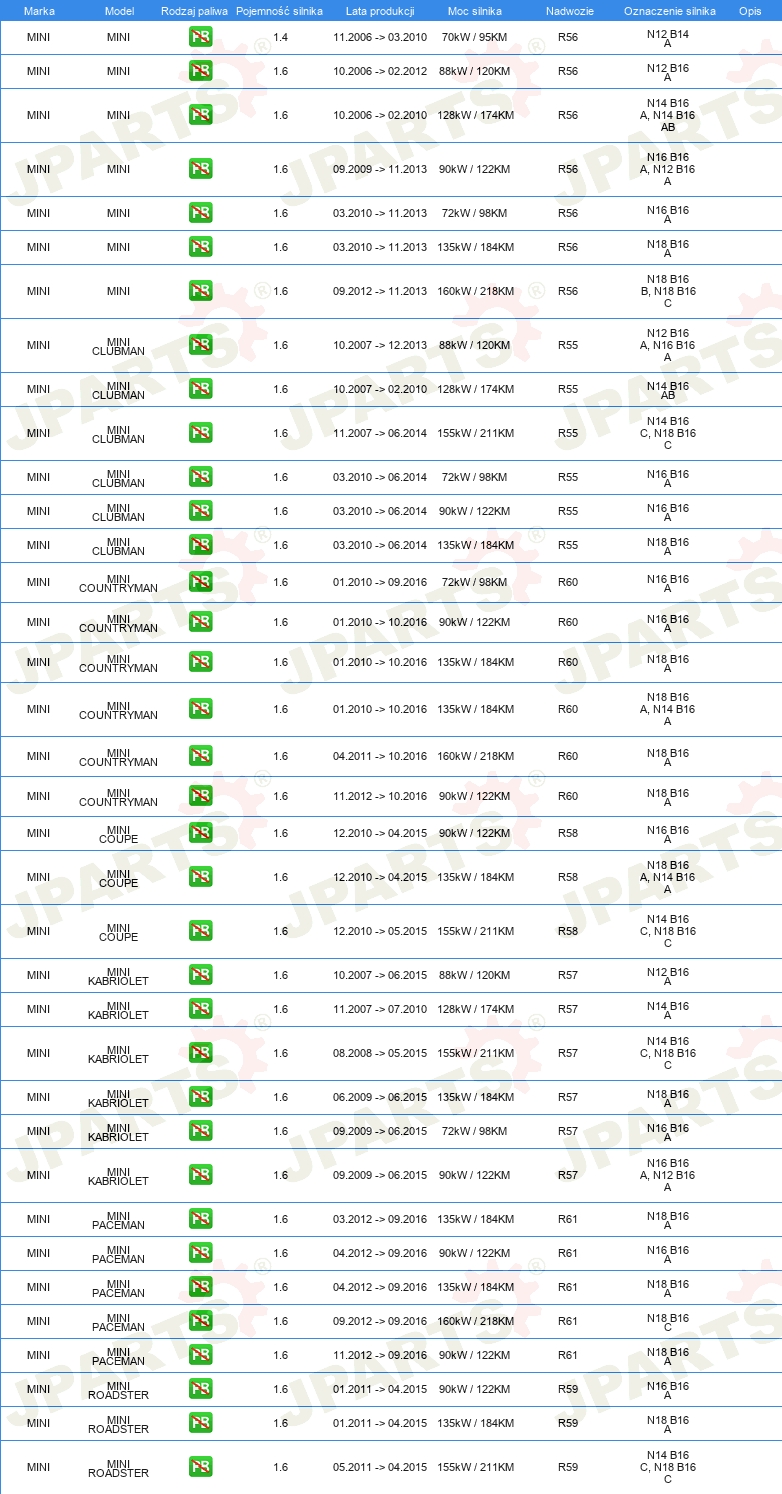Click the Model column header

tap(119, 11)
